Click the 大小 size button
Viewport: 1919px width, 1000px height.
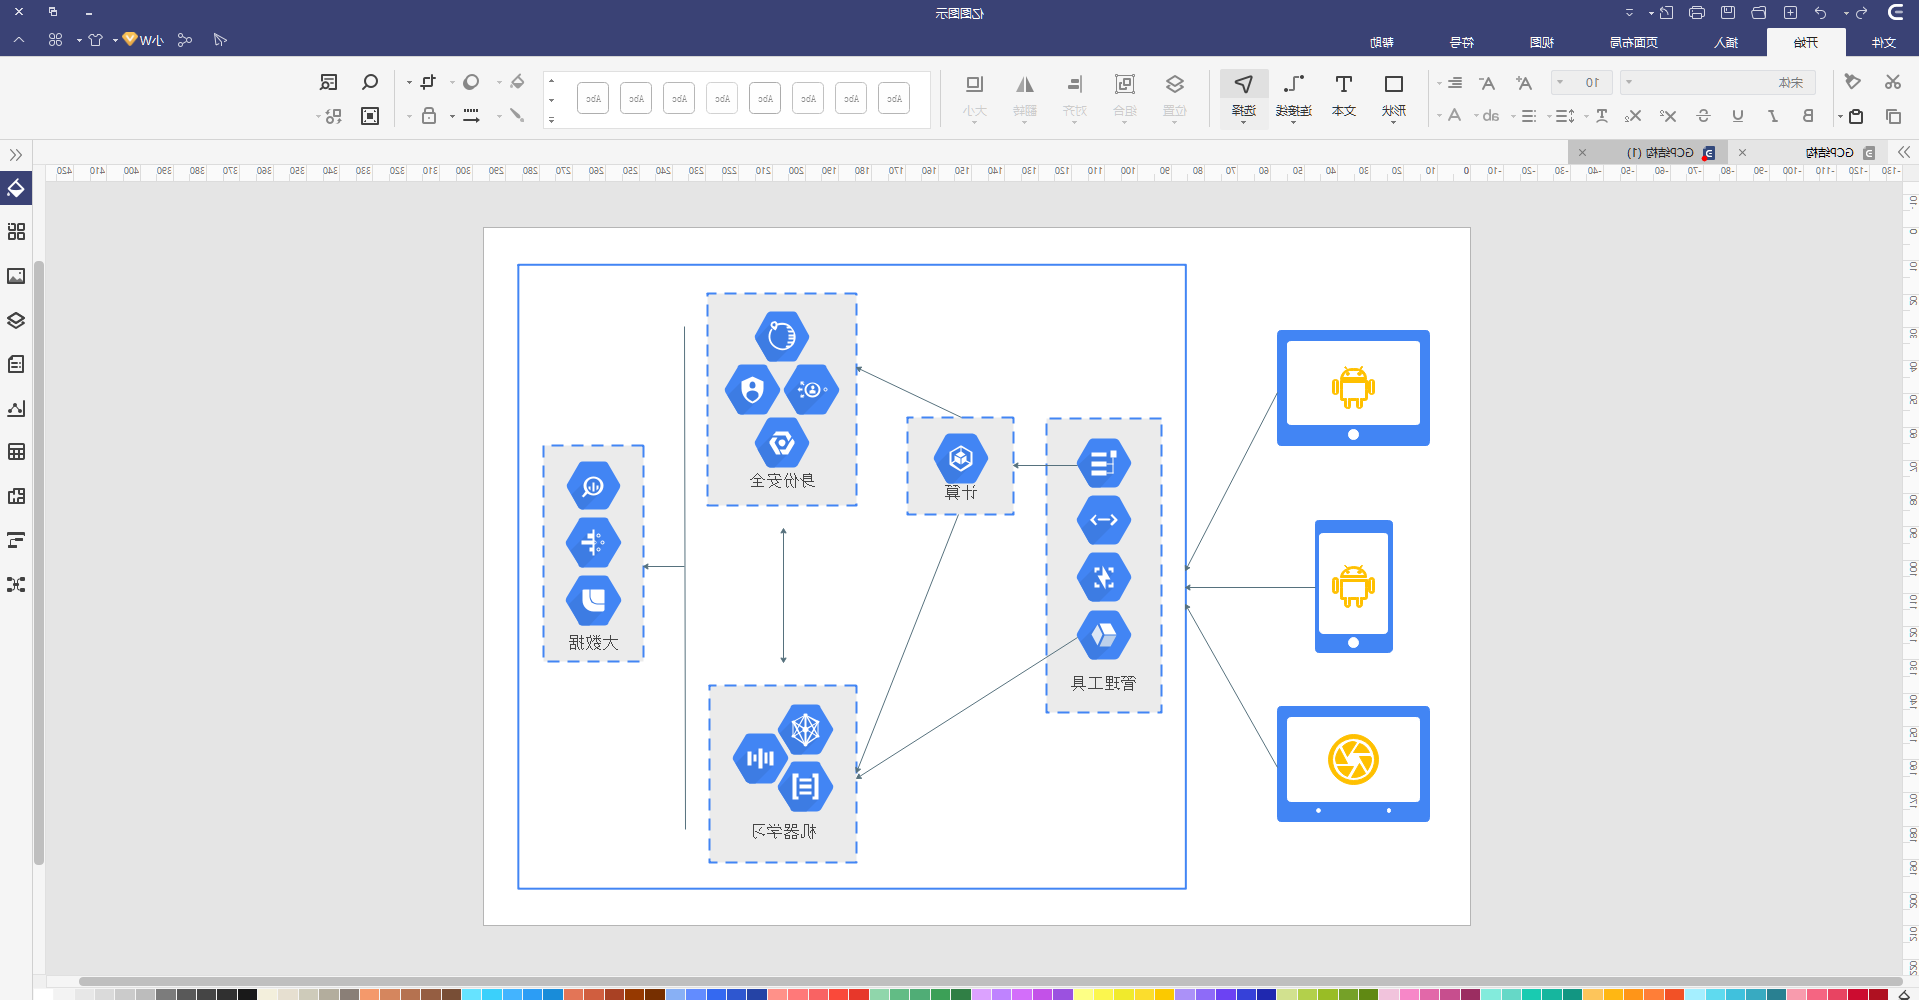point(975,96)
